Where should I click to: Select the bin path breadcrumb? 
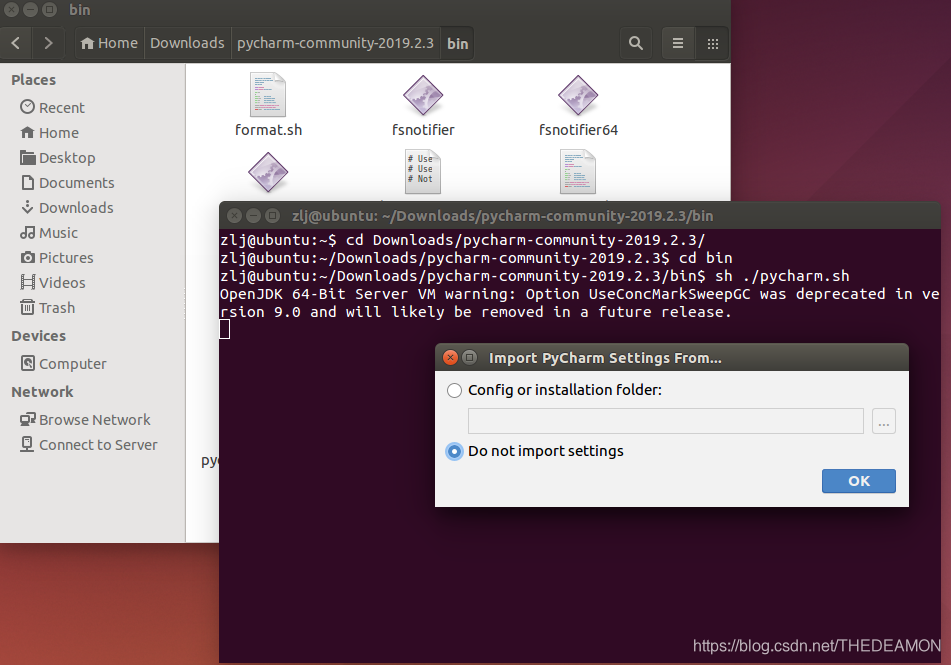[457, 44]
